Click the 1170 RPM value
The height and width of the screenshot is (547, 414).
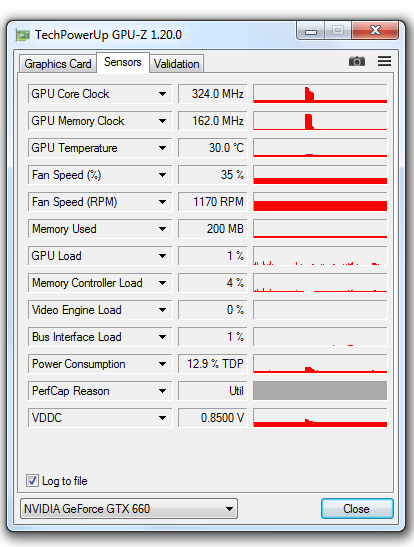click(x=213, y=202)
